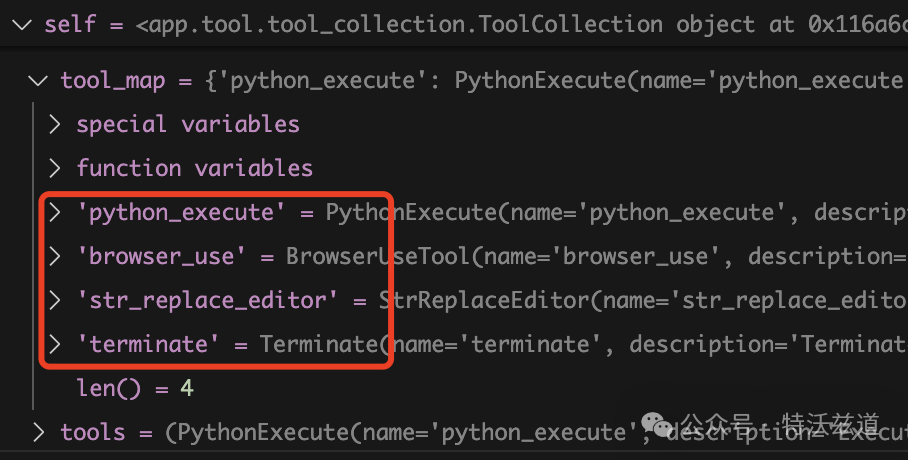Click the tools variable name
Screen dimensions: 908x460
93,432
